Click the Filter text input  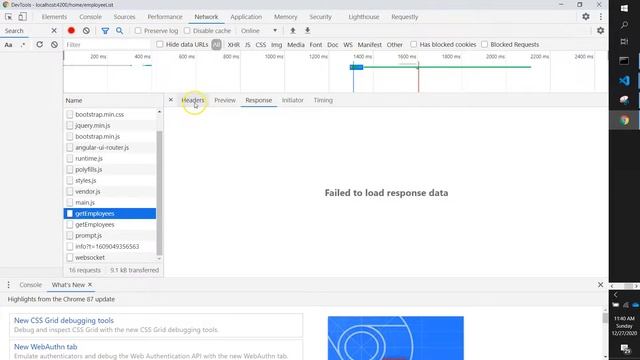[108, 44]
